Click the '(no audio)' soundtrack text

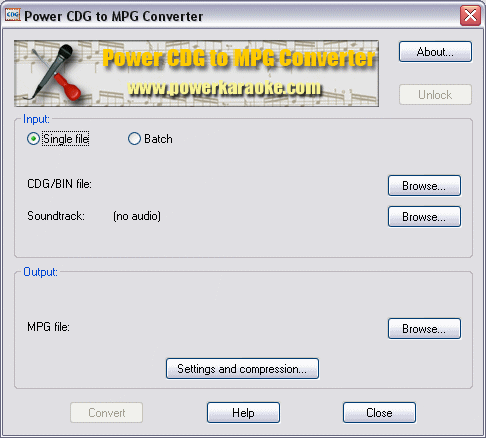(137, 216)
